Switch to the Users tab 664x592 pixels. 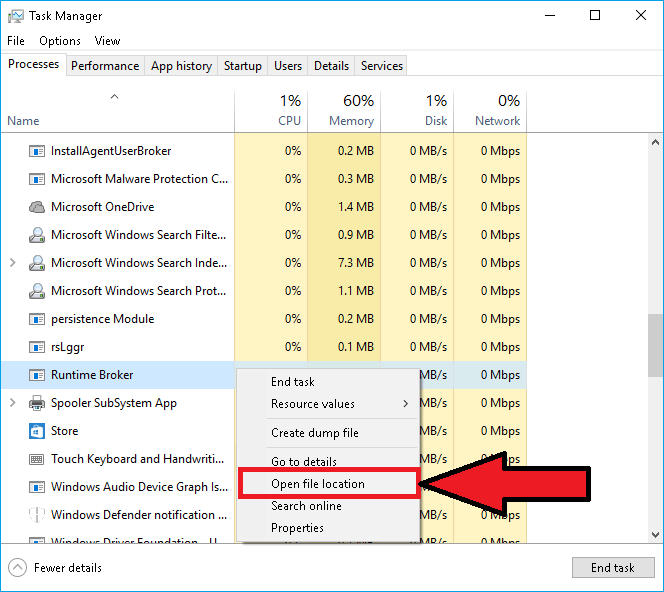288,66
